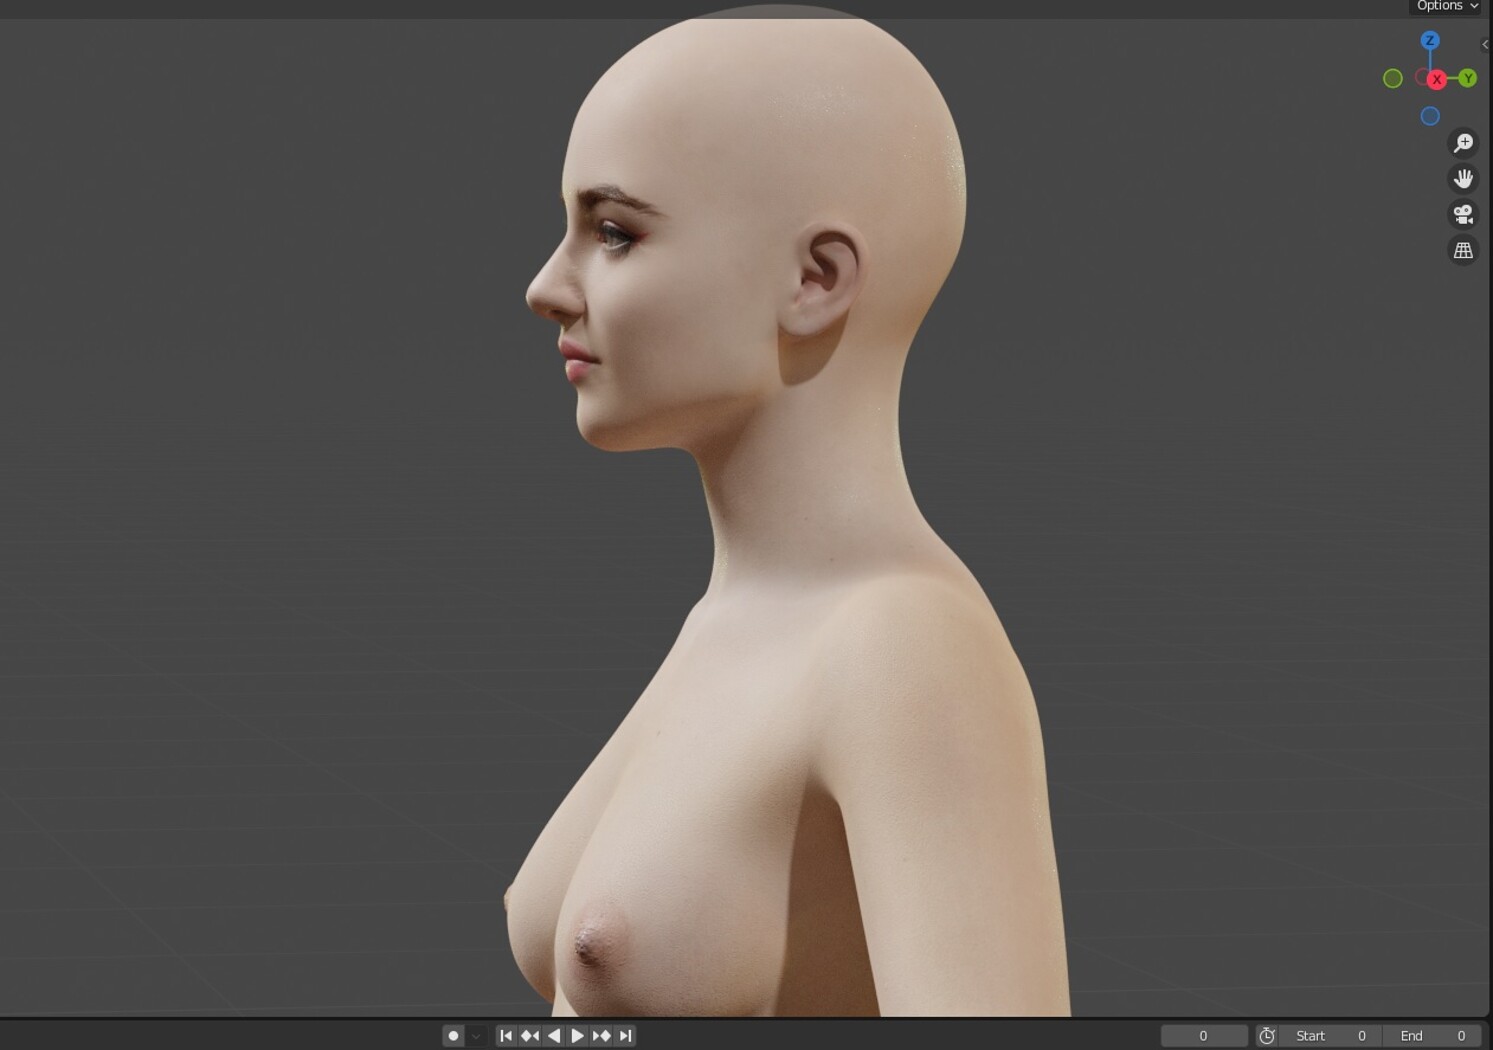The image size is (1493, 1050).
Task: Toggle the camera view icon
Action: 1463,214
